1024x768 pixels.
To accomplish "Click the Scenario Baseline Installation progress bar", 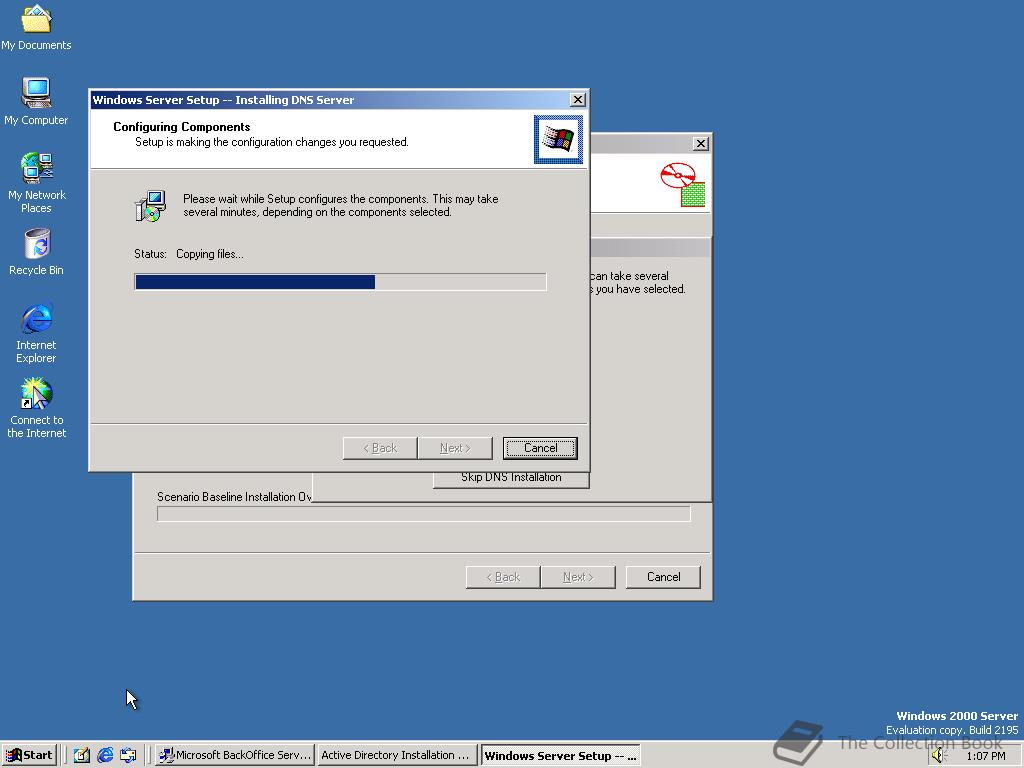I will coord(424,514).
